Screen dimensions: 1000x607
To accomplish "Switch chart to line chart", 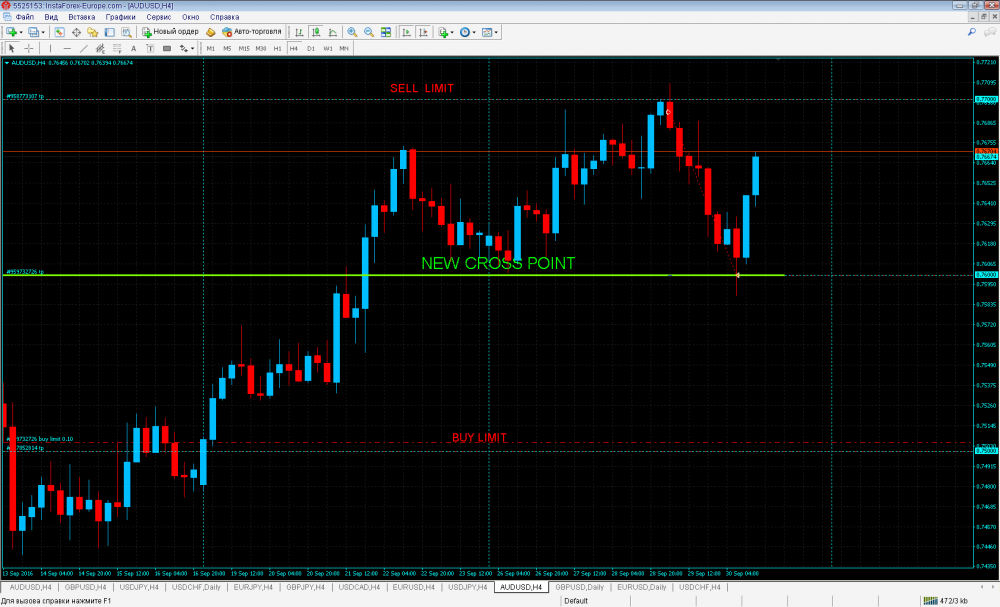I will point(332,32).
